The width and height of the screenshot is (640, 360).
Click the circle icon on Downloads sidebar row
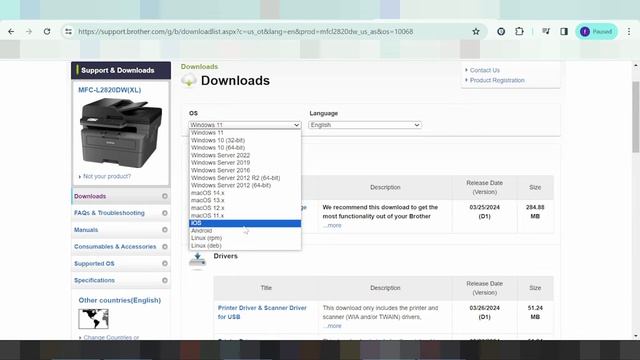[x=165, y=196]
